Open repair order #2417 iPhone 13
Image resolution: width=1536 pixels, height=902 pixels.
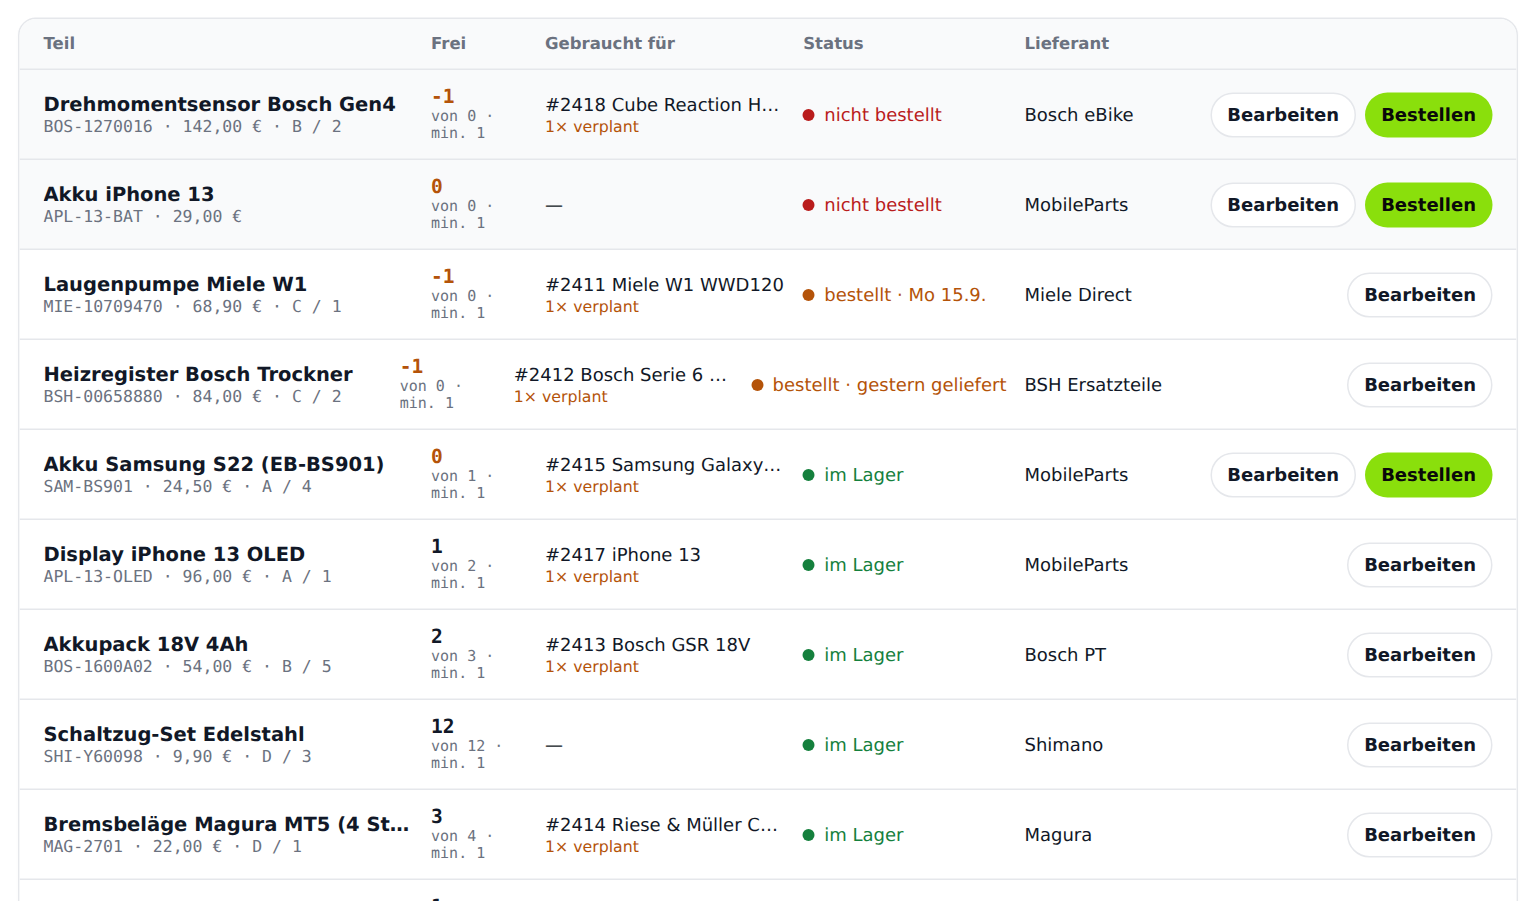(623, 555)
